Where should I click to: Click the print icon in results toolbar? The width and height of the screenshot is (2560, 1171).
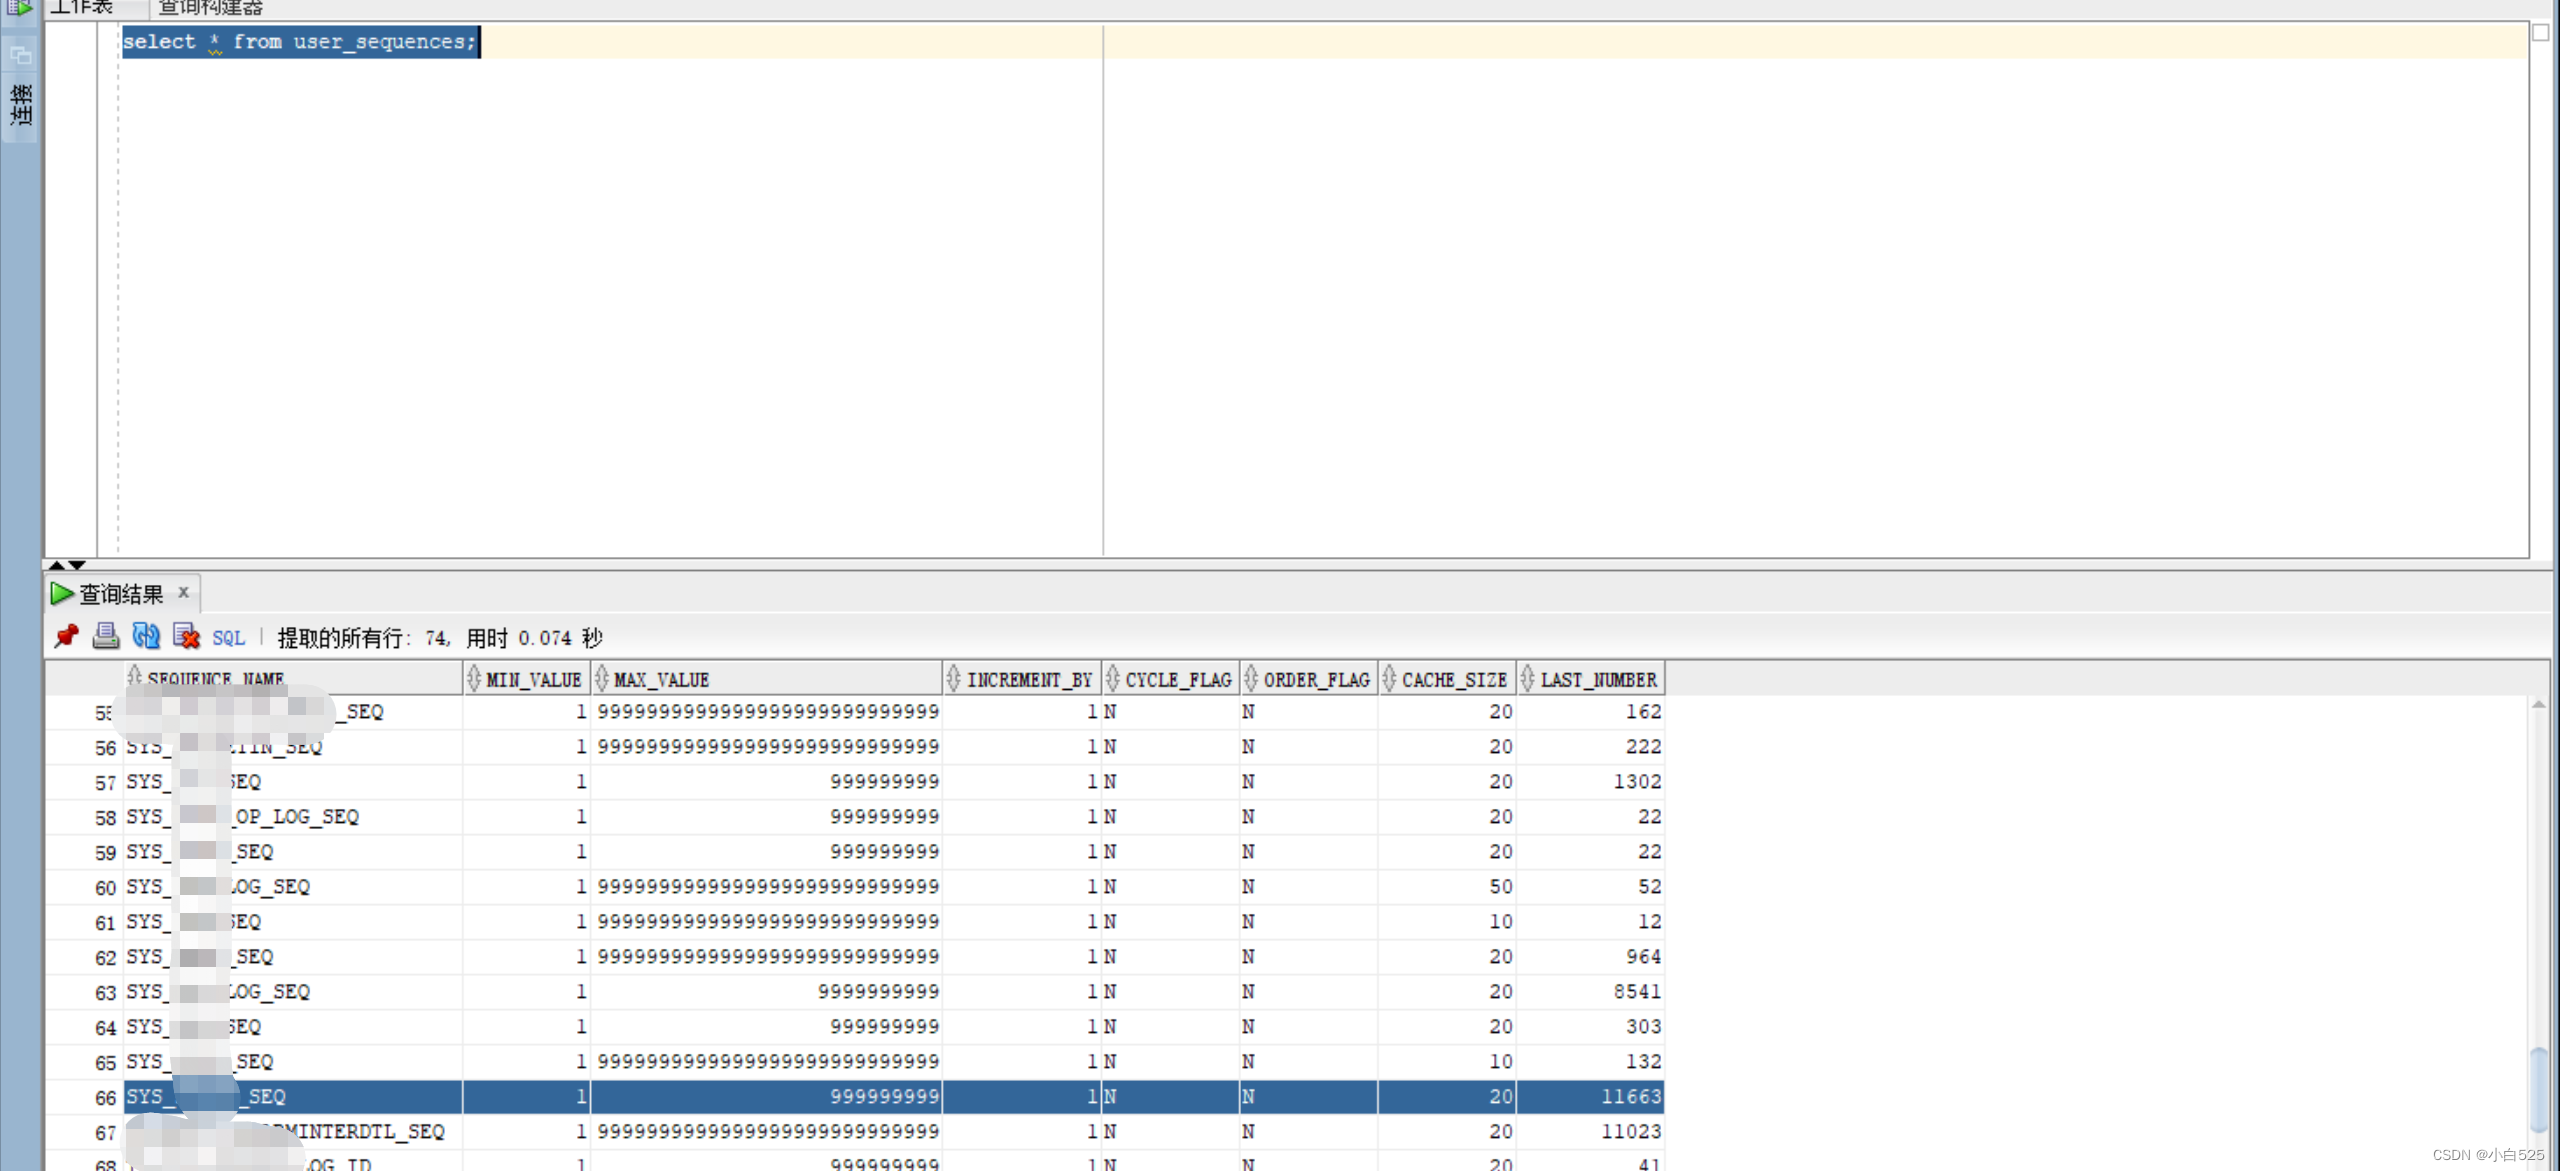105,636
